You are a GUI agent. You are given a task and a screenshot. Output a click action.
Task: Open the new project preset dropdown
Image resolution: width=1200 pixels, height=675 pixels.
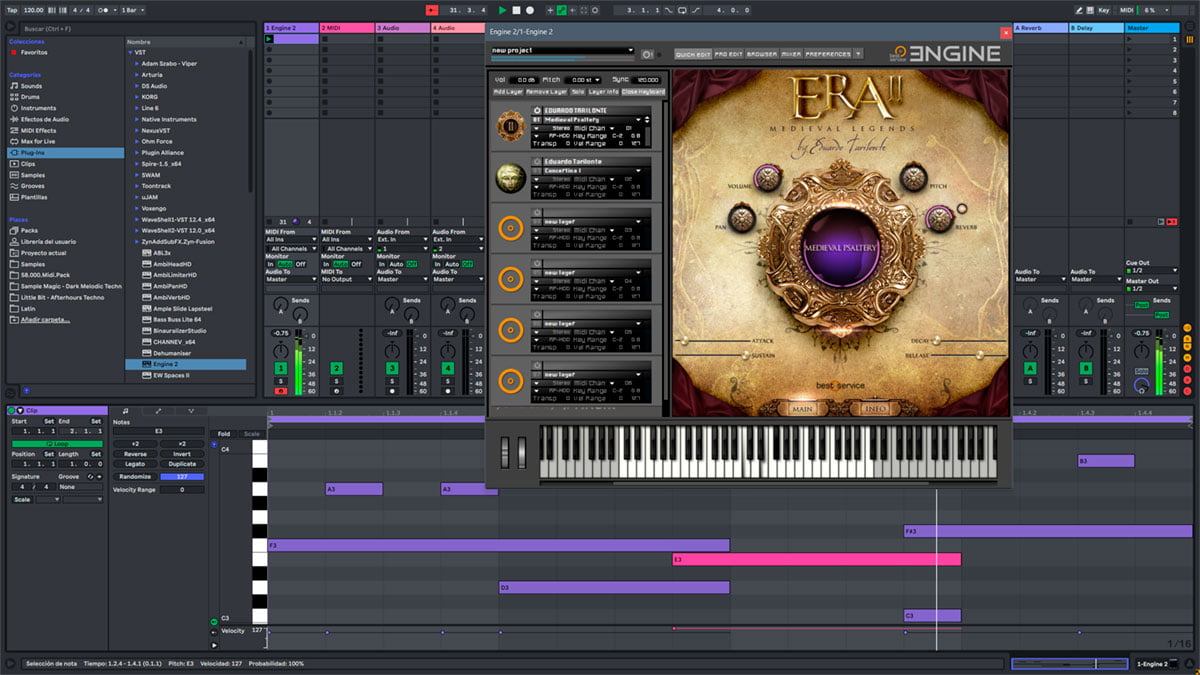[562, 50]
